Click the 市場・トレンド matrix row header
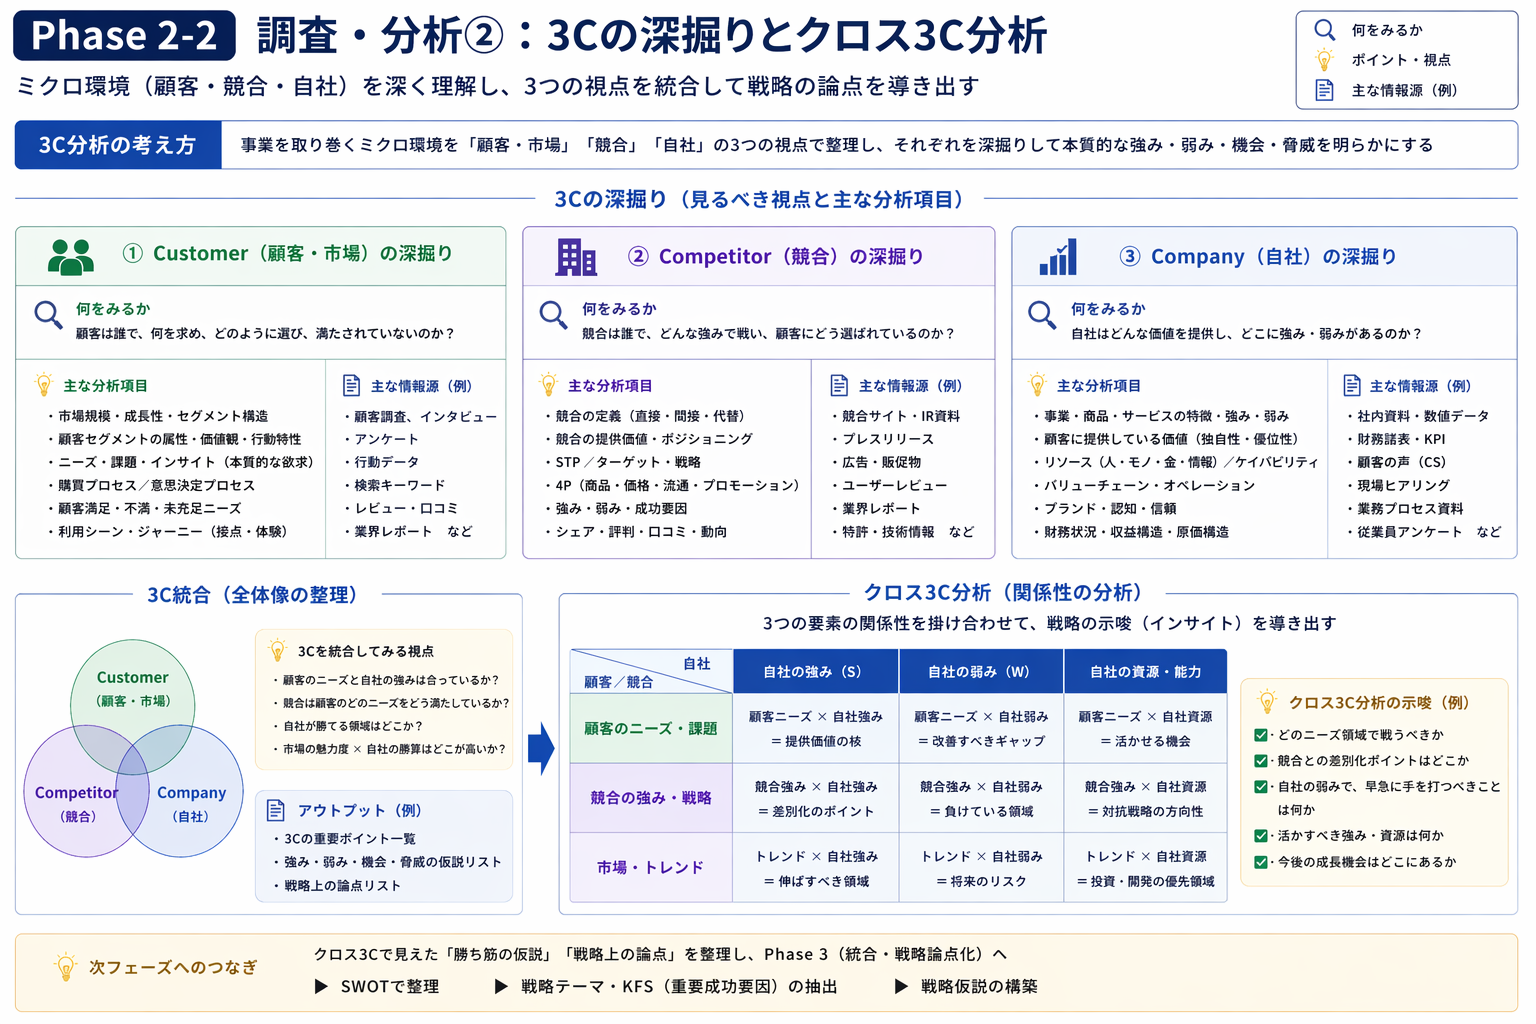1536x1024 pixels. click(x=650, y=868)
